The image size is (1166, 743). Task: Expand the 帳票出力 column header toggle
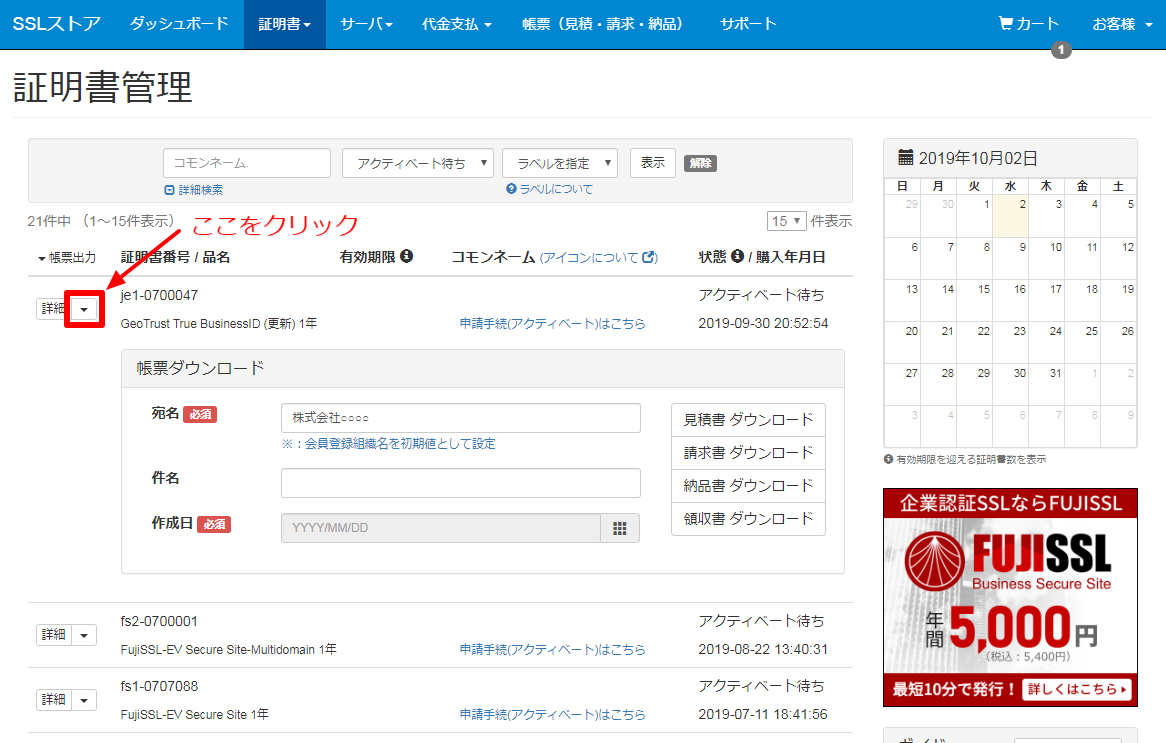point(66,258)
